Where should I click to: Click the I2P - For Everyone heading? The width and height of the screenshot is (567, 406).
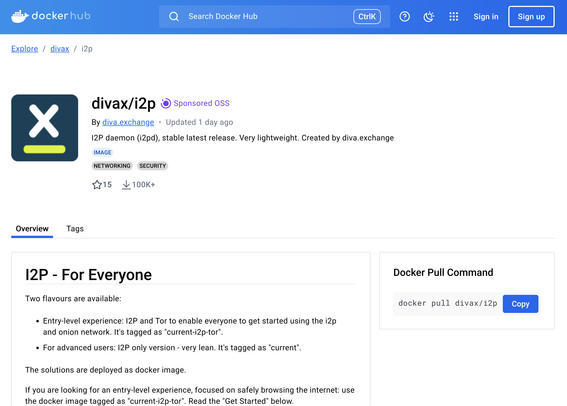point(88,275)
